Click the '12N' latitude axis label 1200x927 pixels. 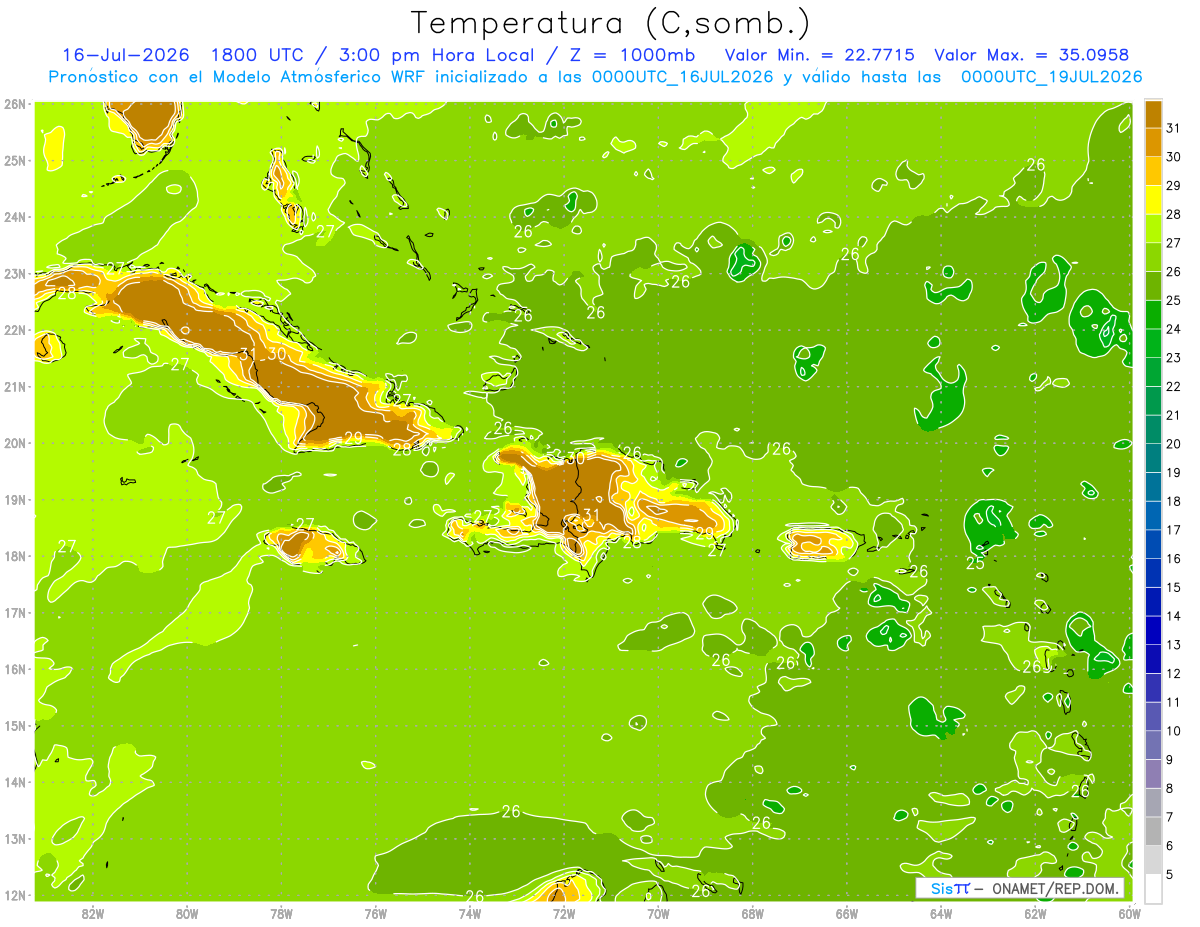(15, 895)
